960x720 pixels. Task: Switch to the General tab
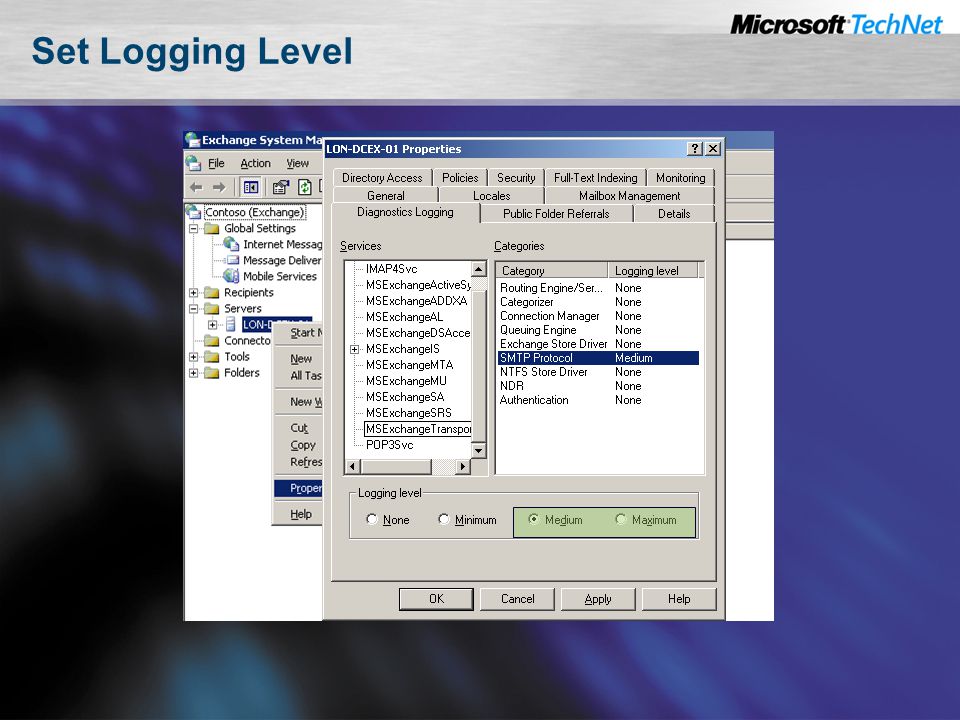click(386, 196)
